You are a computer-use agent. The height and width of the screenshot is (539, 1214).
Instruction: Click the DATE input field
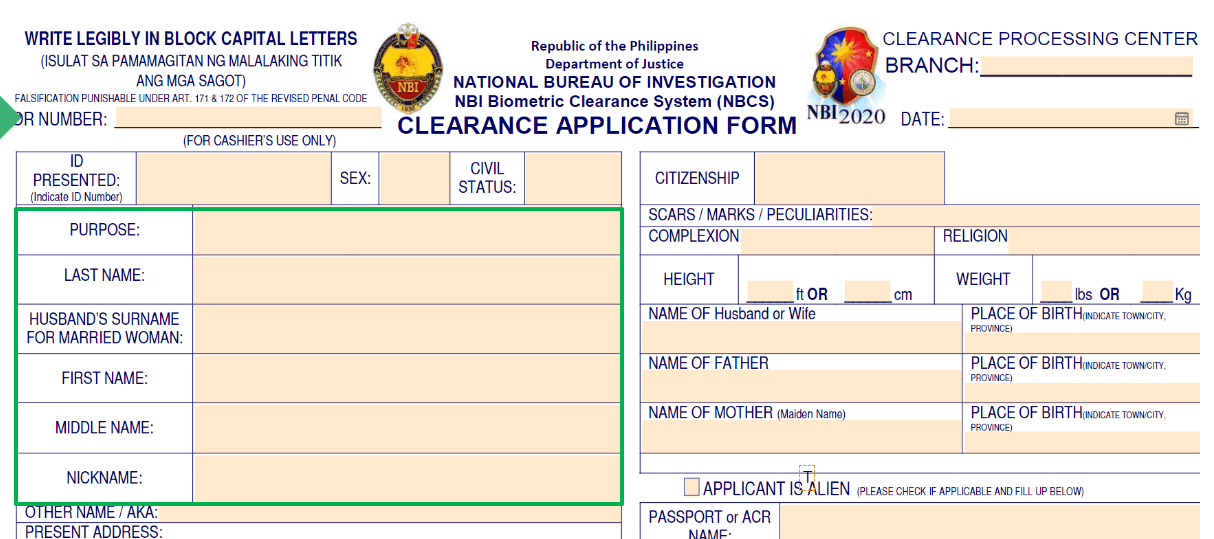1071,119
